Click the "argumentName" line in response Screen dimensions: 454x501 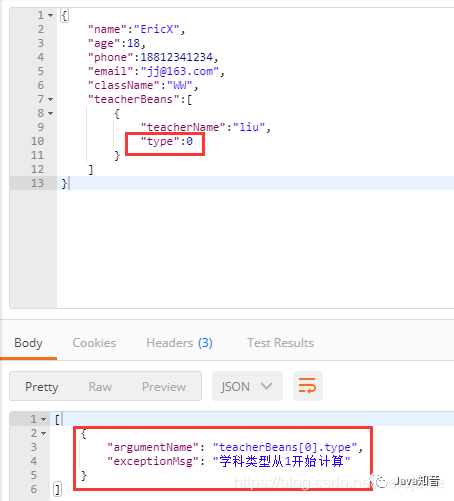click(235, 447)
